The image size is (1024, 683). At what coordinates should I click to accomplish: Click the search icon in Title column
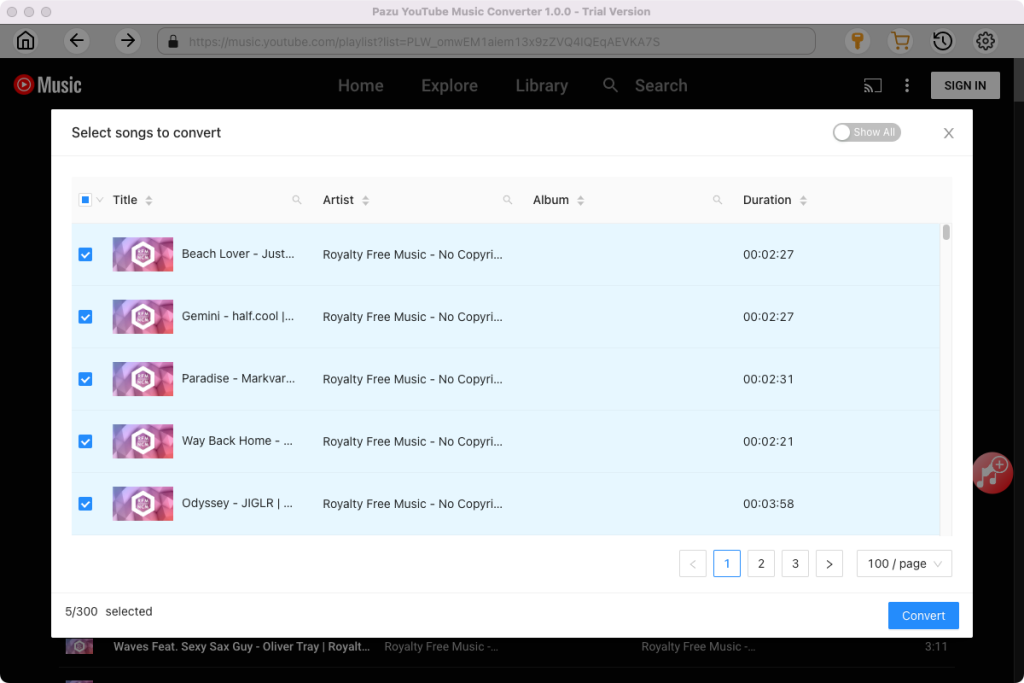coord(297,200)
